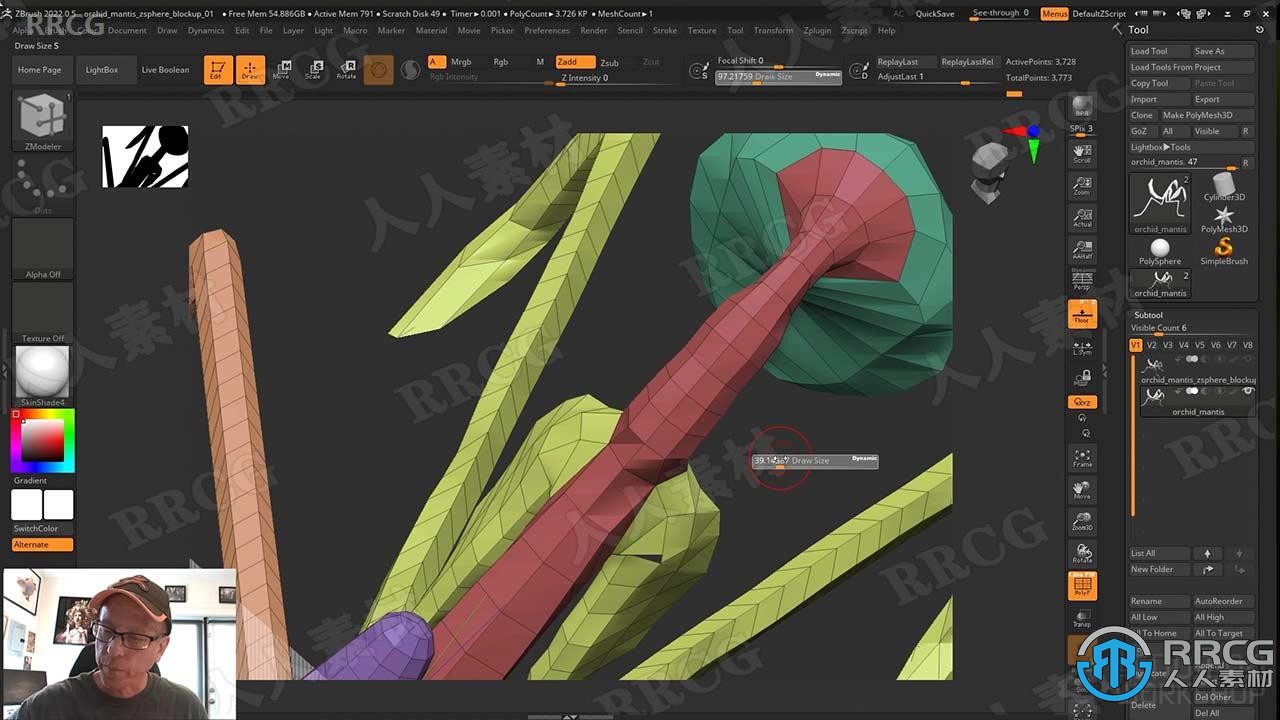
Task: Click the sculptris-style sphere icon beside Gizmo
Action: [x=410, y=70]
